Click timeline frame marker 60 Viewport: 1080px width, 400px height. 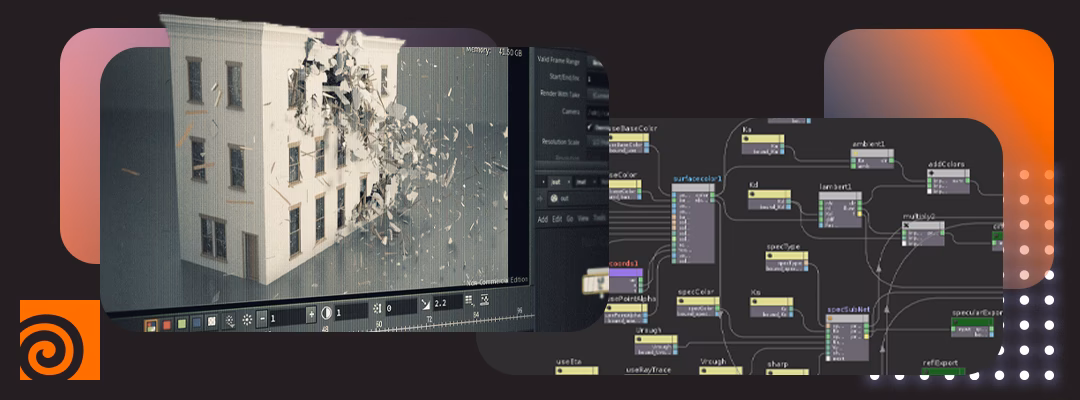click(379, 322)
